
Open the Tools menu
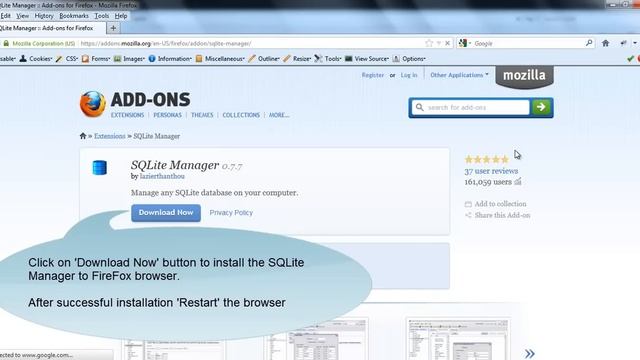(102, 16)
